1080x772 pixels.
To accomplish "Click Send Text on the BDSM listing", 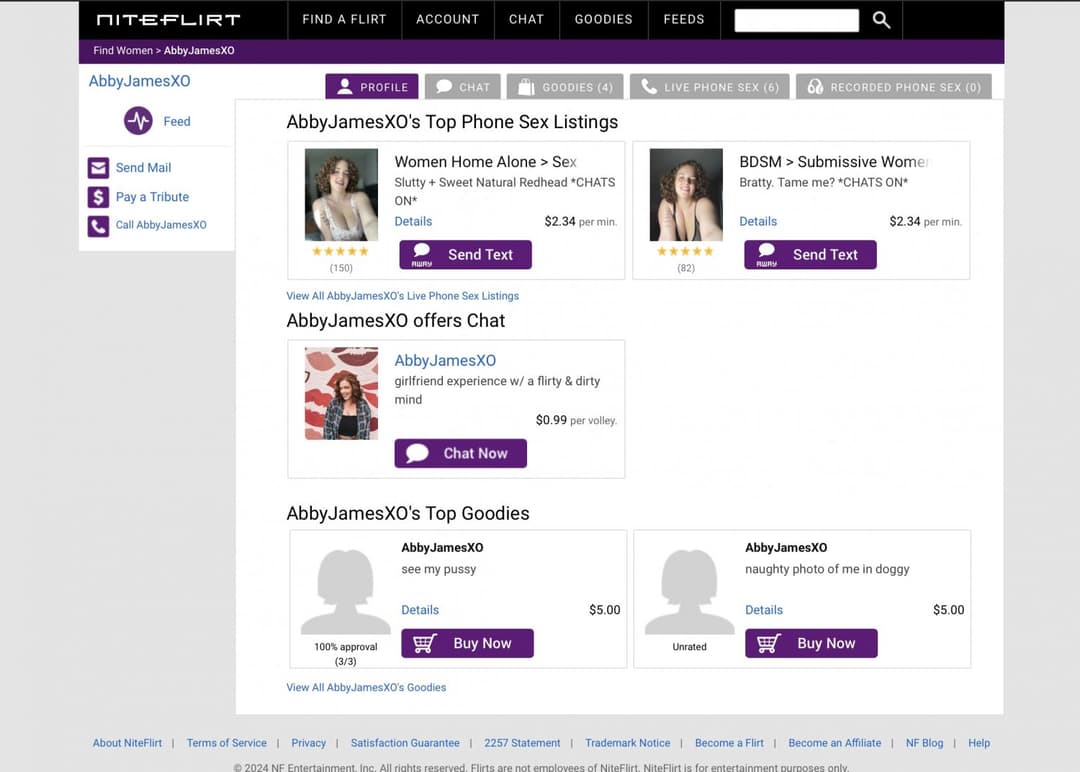I will tap(810, 255).
